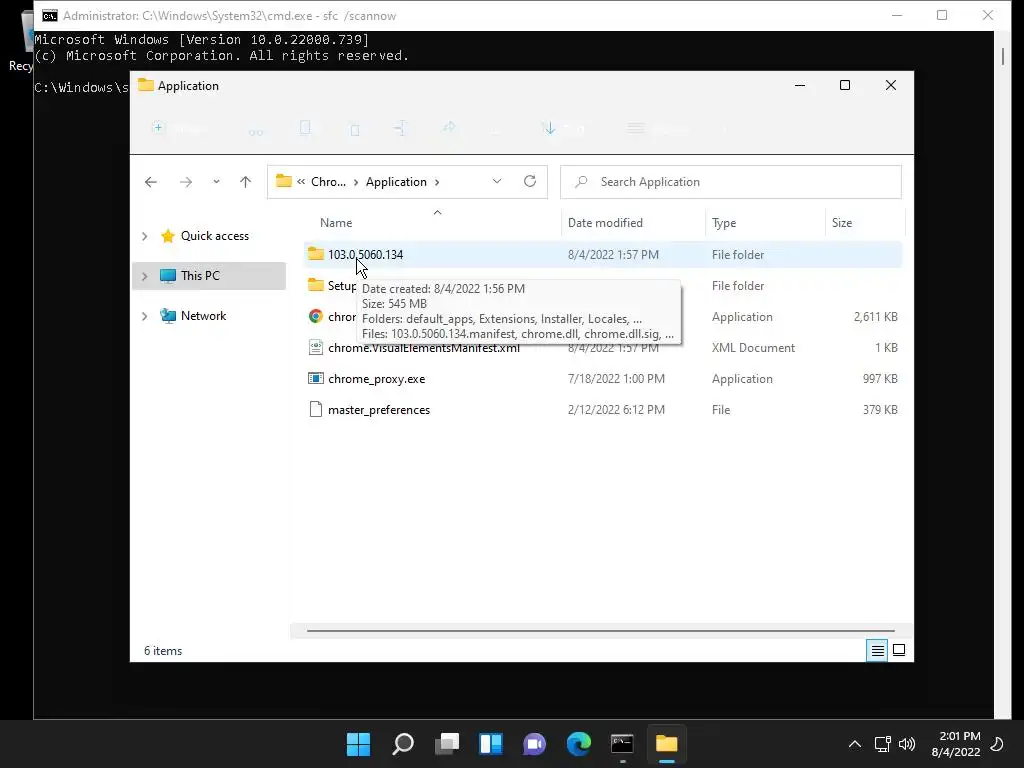Click the Application breadcrumb segment
Image resolution: width=1024 pixels, height=768 pixels.
396,182
